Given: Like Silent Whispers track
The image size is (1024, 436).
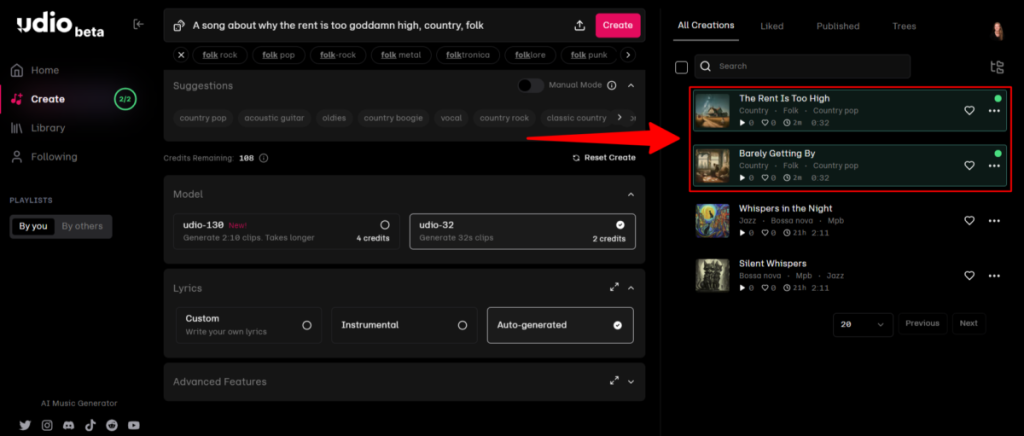Looking at the screenshot, I should [x=969, y=275].
